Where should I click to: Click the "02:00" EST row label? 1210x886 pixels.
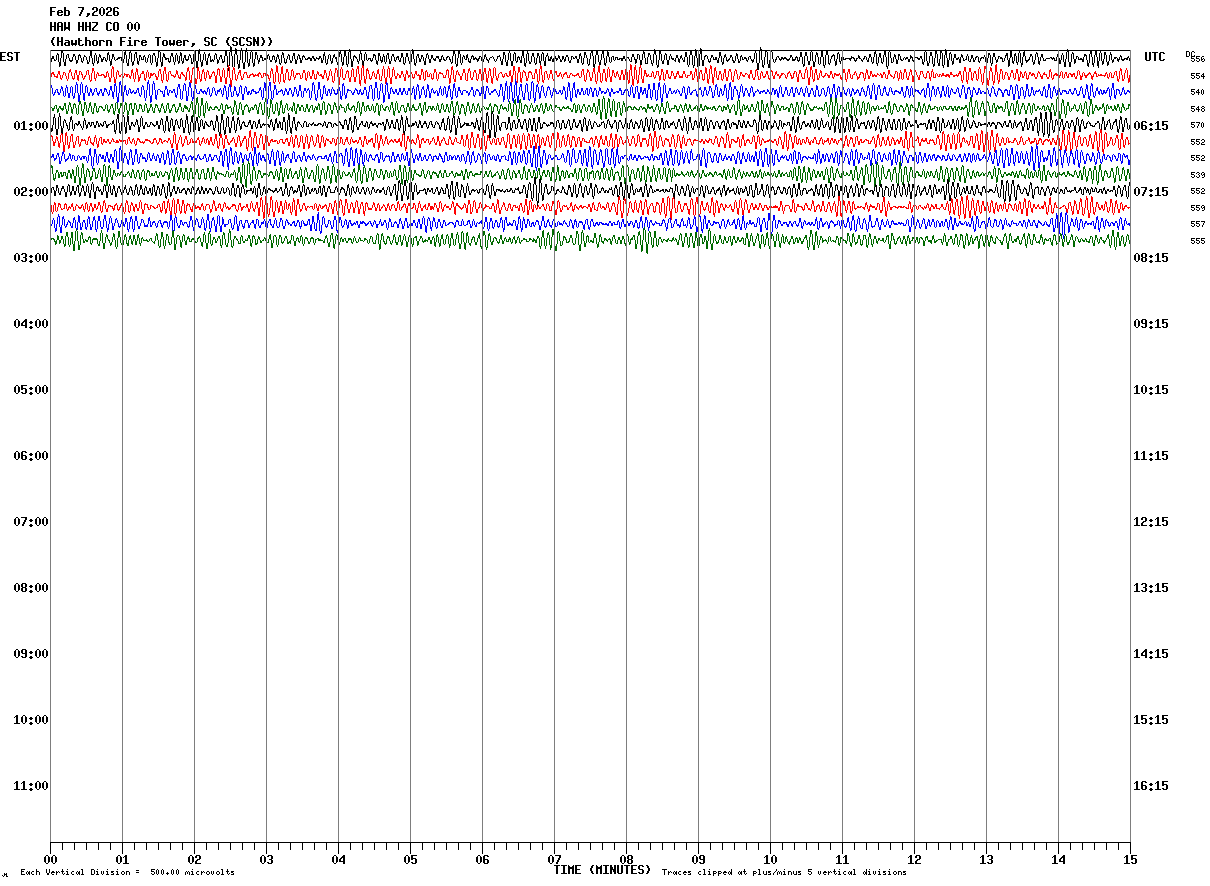[31, 192]
